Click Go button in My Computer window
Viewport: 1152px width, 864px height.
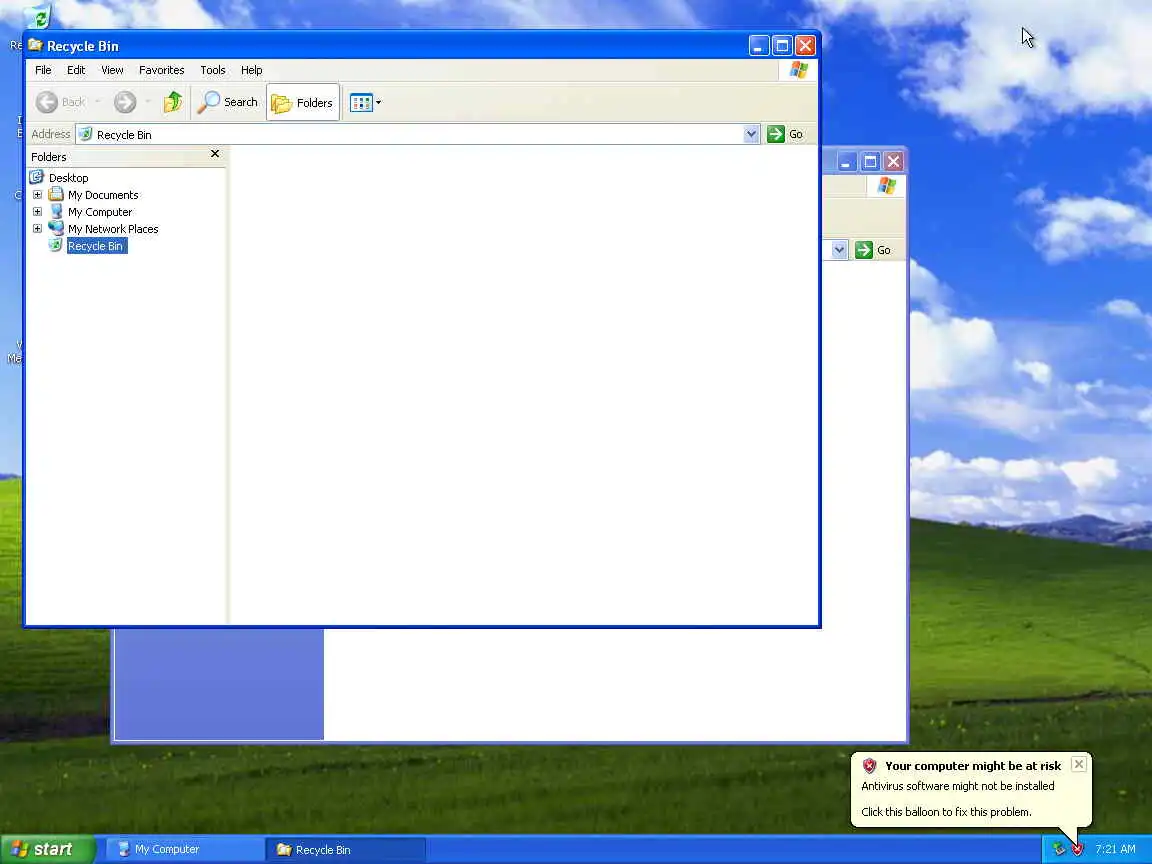coord(874,250)
